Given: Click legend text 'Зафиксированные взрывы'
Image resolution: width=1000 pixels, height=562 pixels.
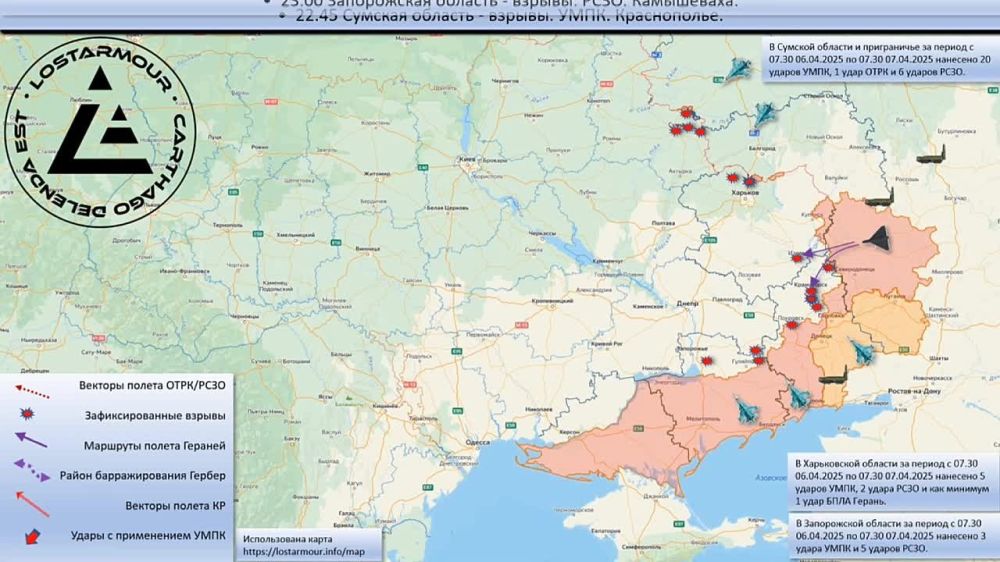Looking at the screenshot, I should pyautogui.click(x=155, y=416).
